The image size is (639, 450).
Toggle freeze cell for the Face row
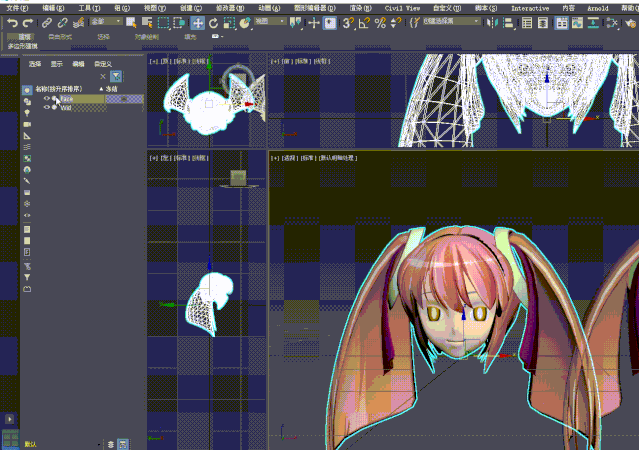click(125, 99)
